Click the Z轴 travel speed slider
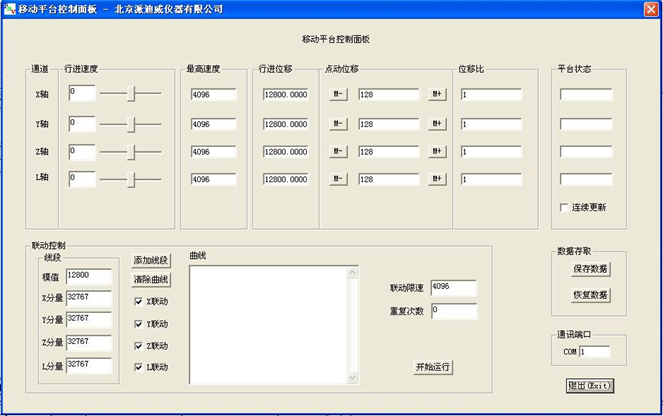 (132, 152)
